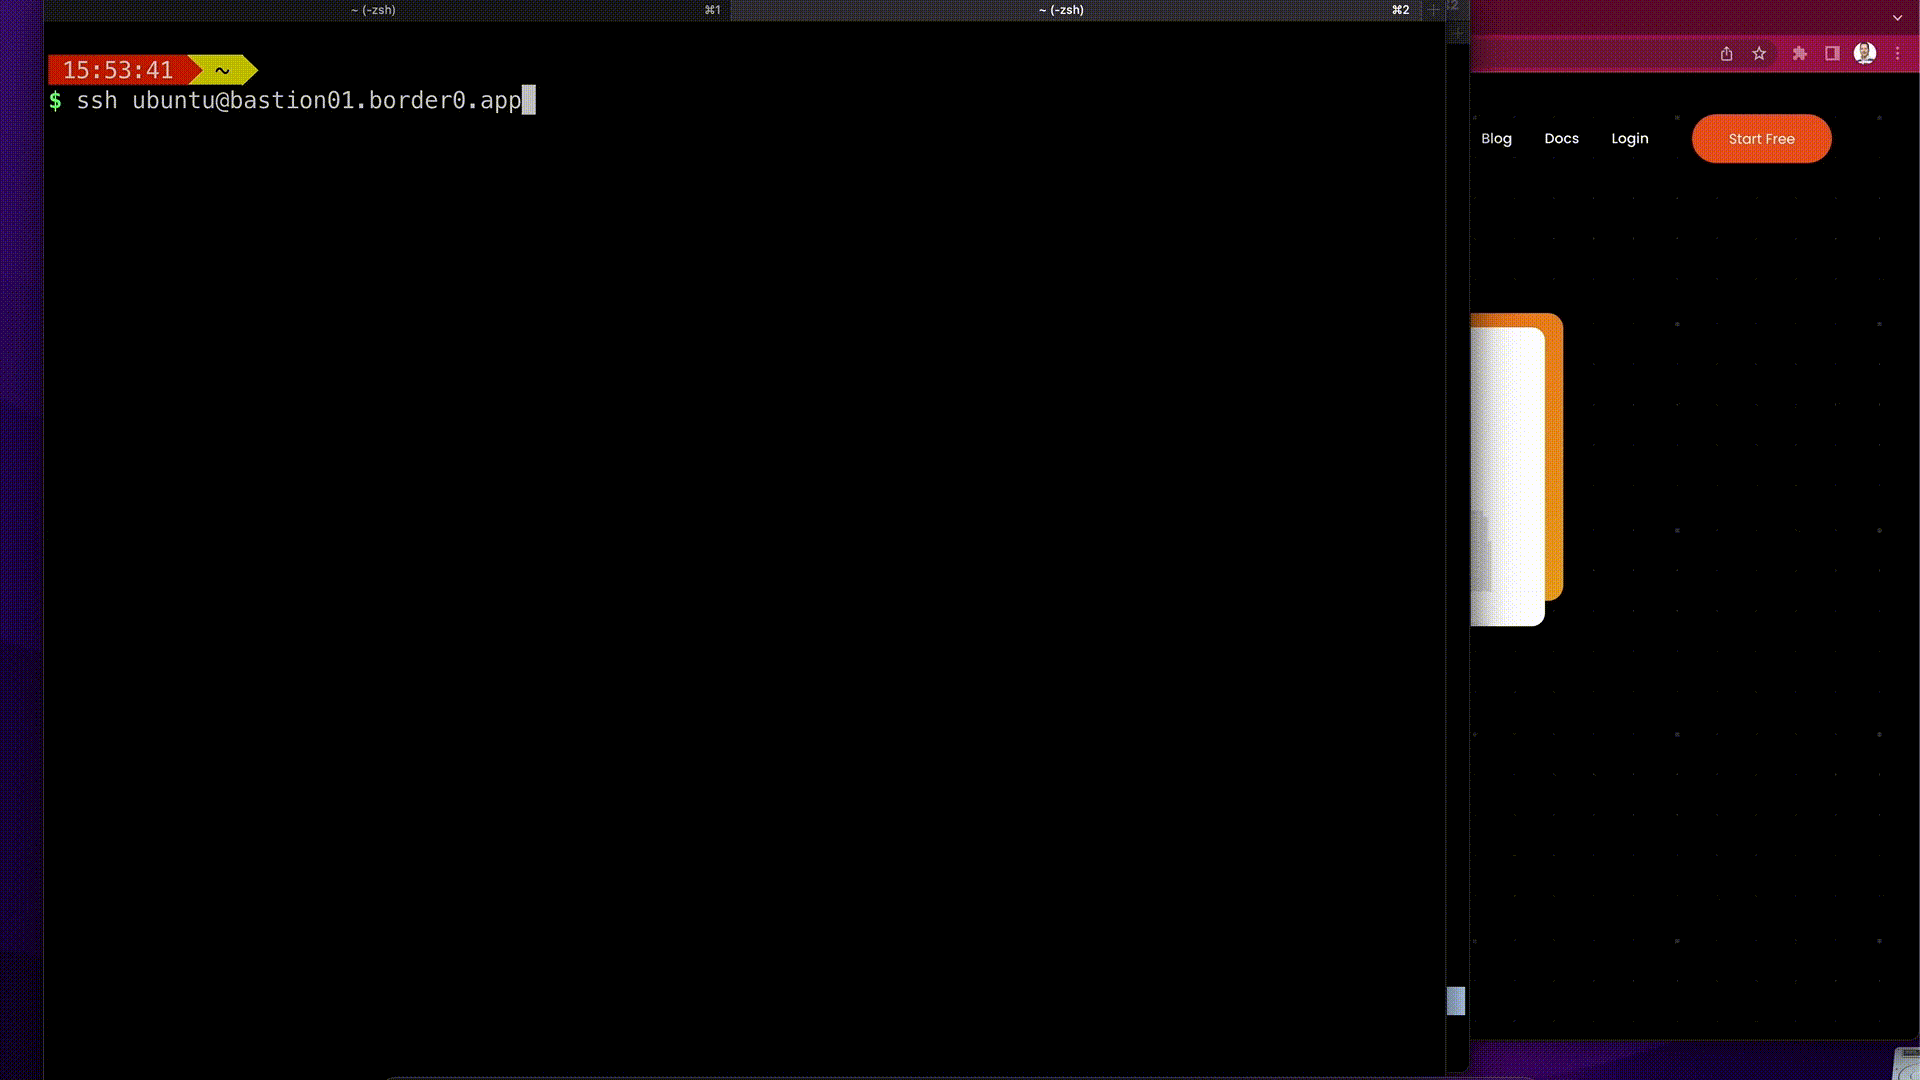Select the second zsh terminal tab
The width and height of the screenshot is (1920, 1080).
(1061, 10)
